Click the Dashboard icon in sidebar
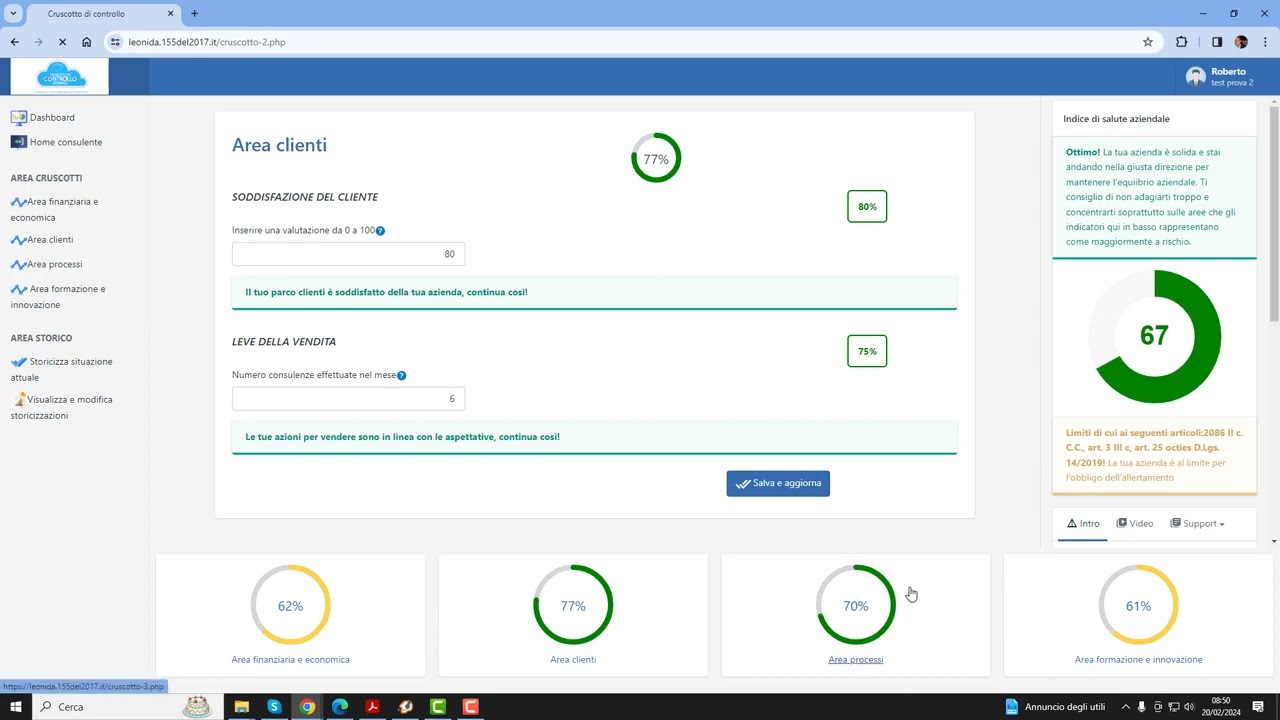1280x720 pixels. pos(18,117)
